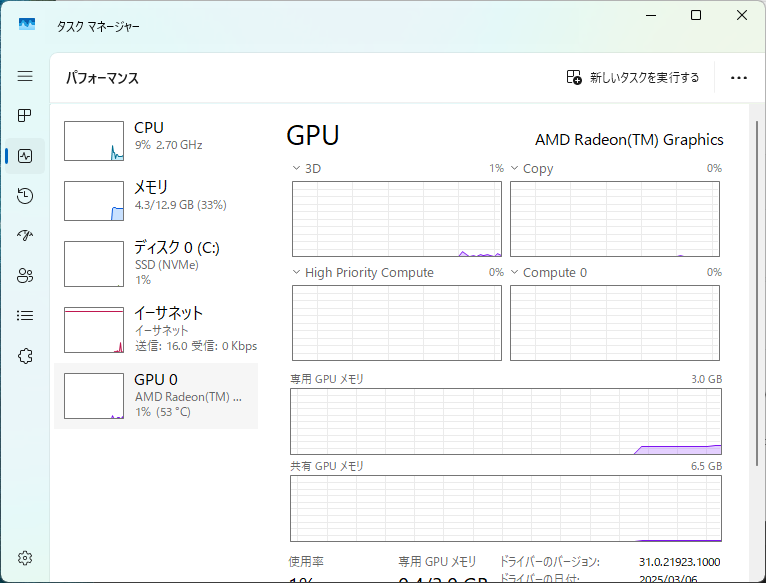The image size is (766, 583).
Task: Select イーサネット network resource
Action: [x=156, y=328]
